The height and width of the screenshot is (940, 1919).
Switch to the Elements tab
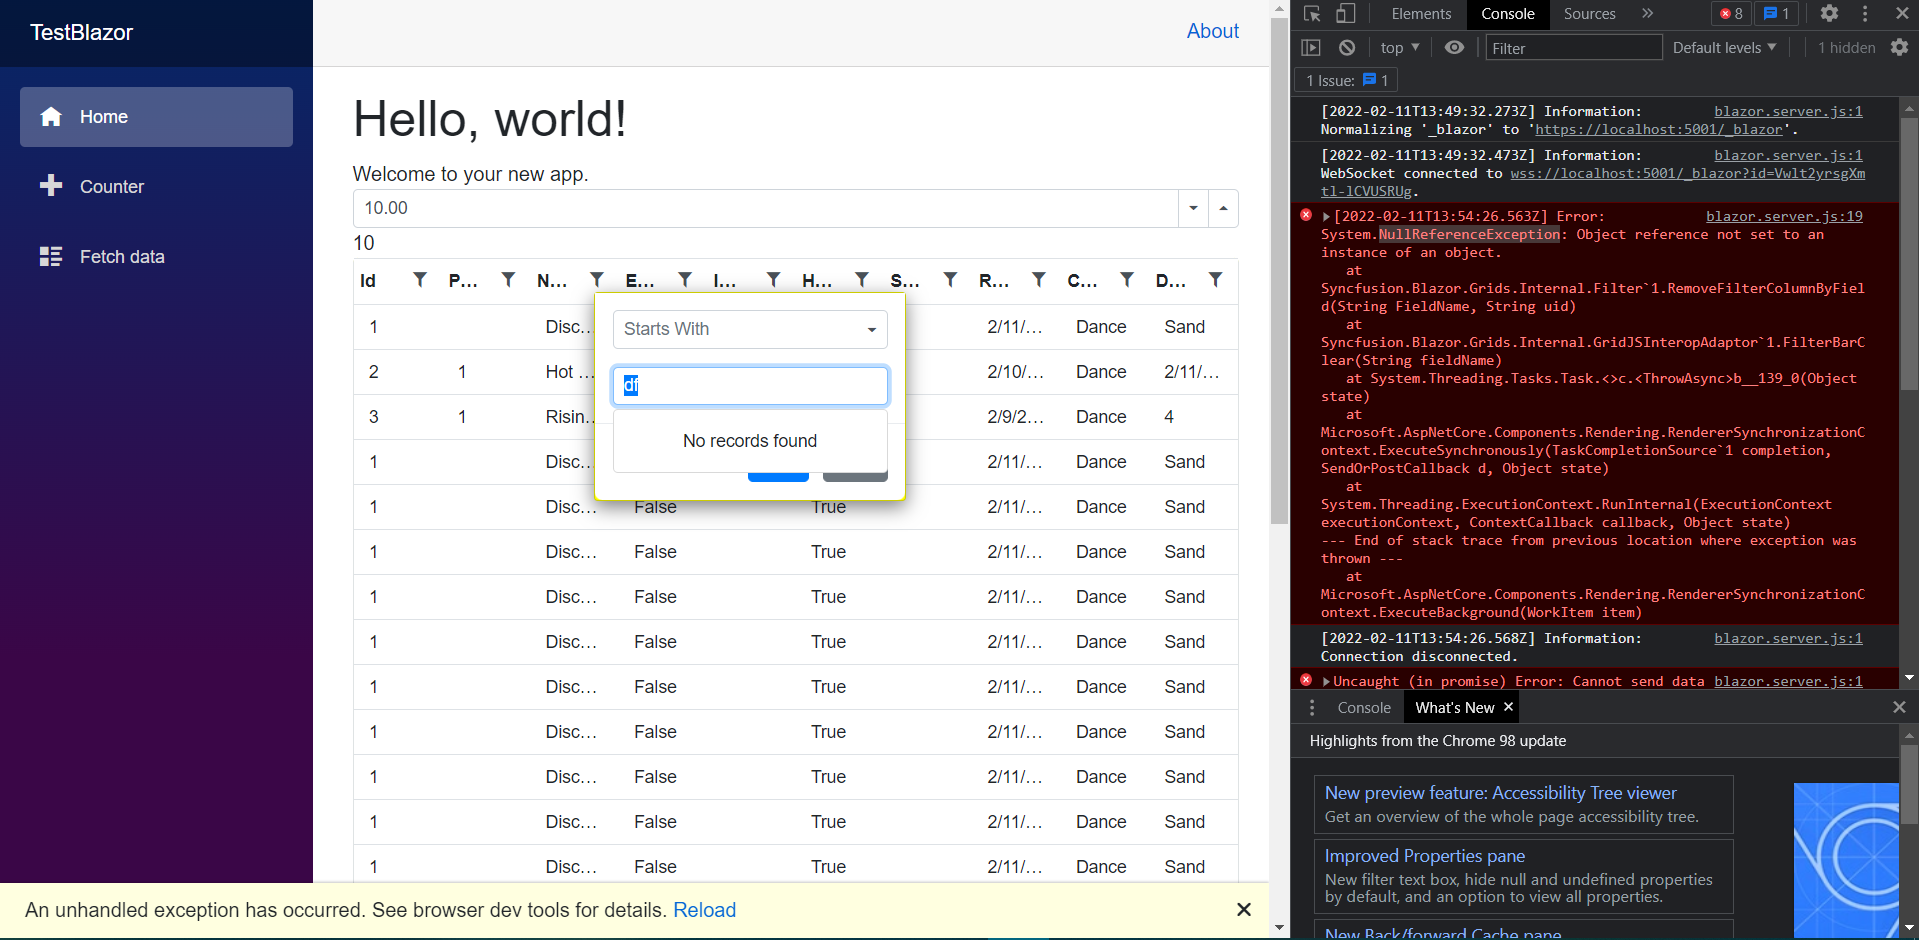[x=1420, y=14]
